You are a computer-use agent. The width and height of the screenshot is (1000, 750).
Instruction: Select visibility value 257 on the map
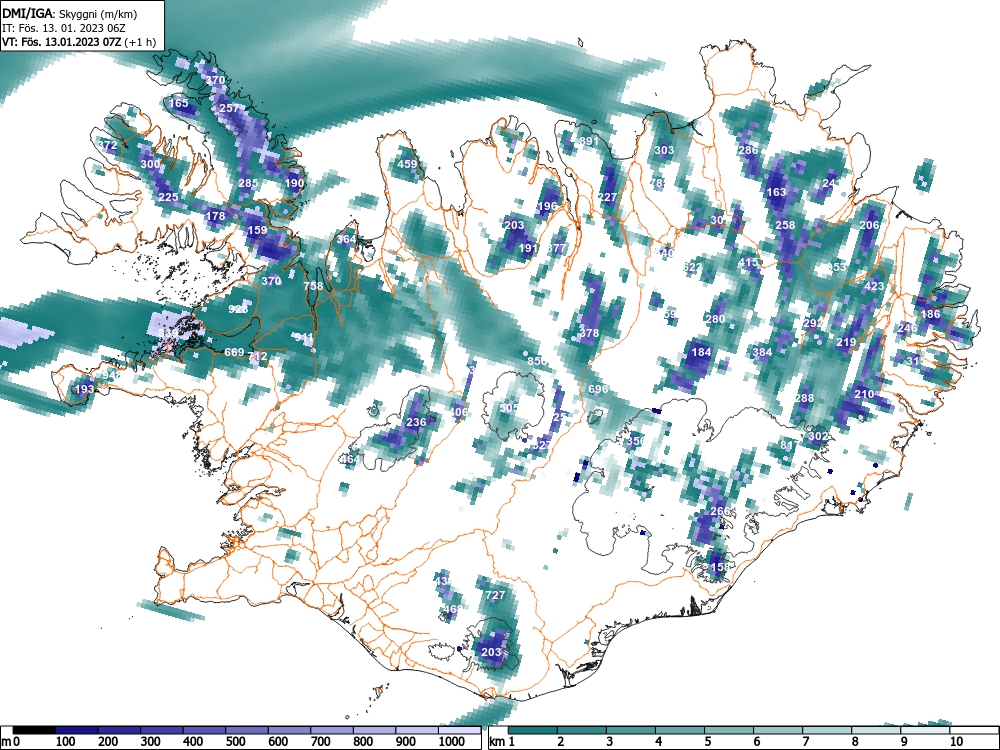tap(228, 108)
